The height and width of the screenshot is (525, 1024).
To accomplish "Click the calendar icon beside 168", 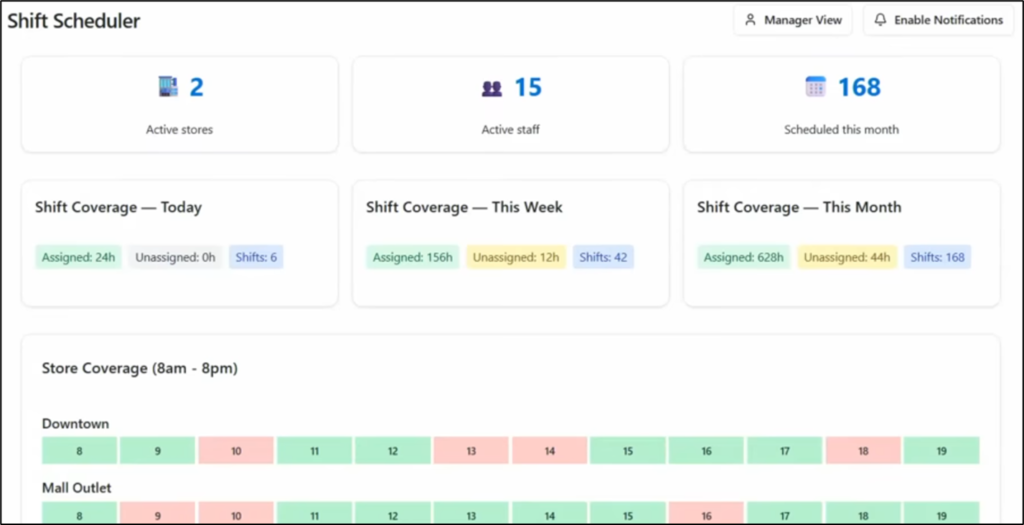I will (816, 87).
